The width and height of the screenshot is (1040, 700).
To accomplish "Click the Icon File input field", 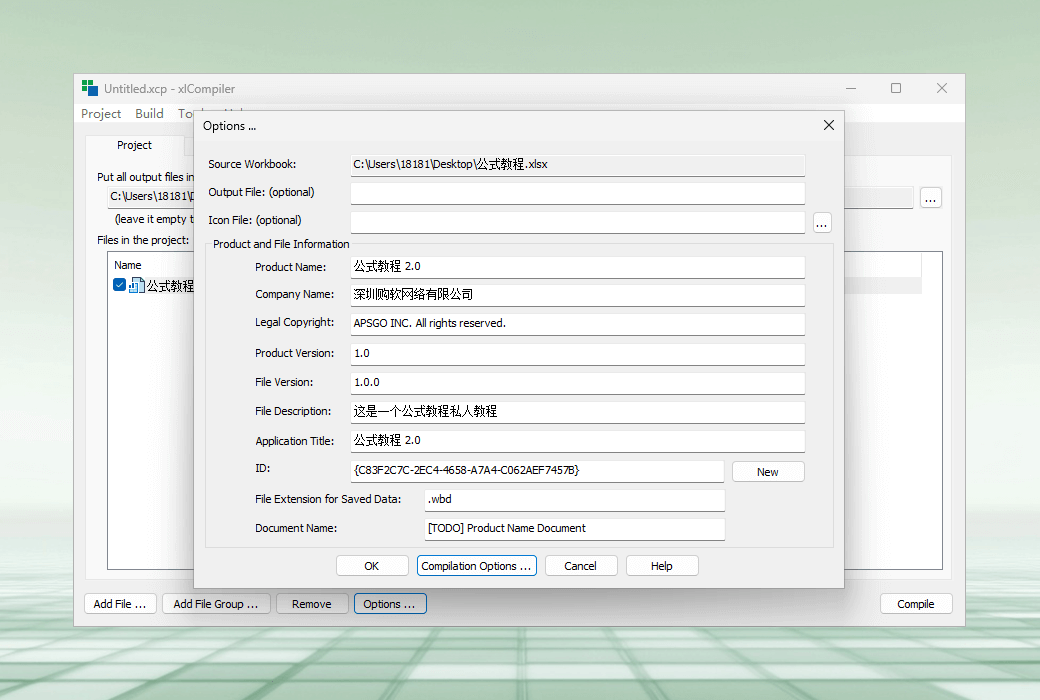I will (x=577, y=222).
